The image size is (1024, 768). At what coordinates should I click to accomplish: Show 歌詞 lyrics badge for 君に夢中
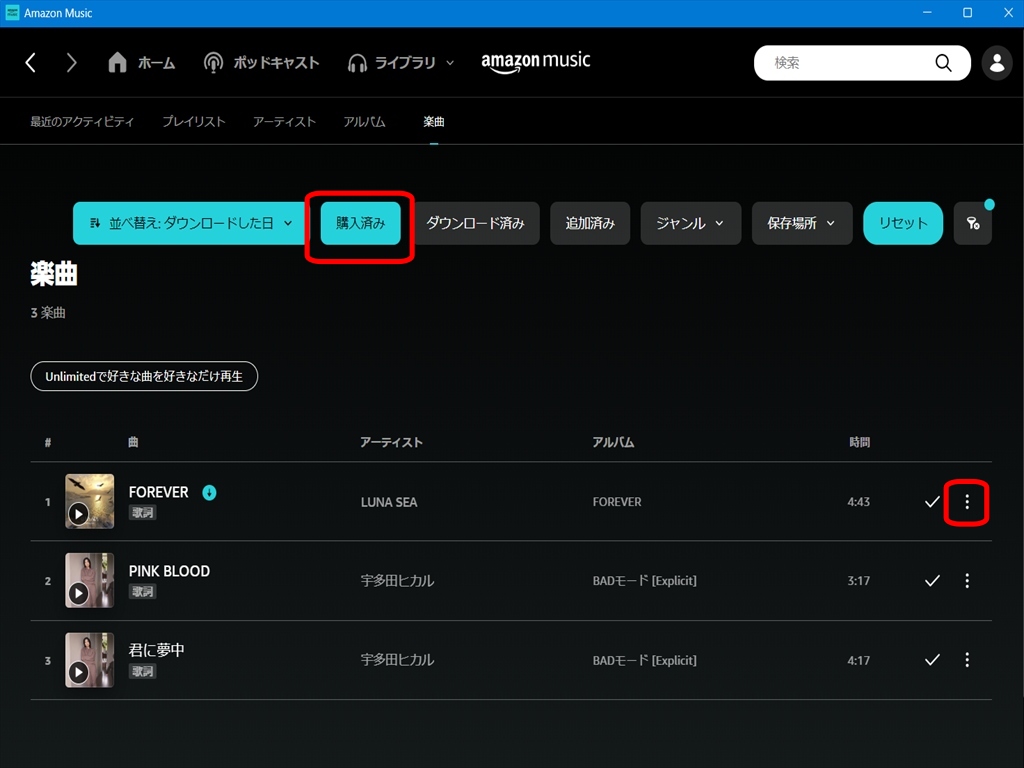point(142,671)
